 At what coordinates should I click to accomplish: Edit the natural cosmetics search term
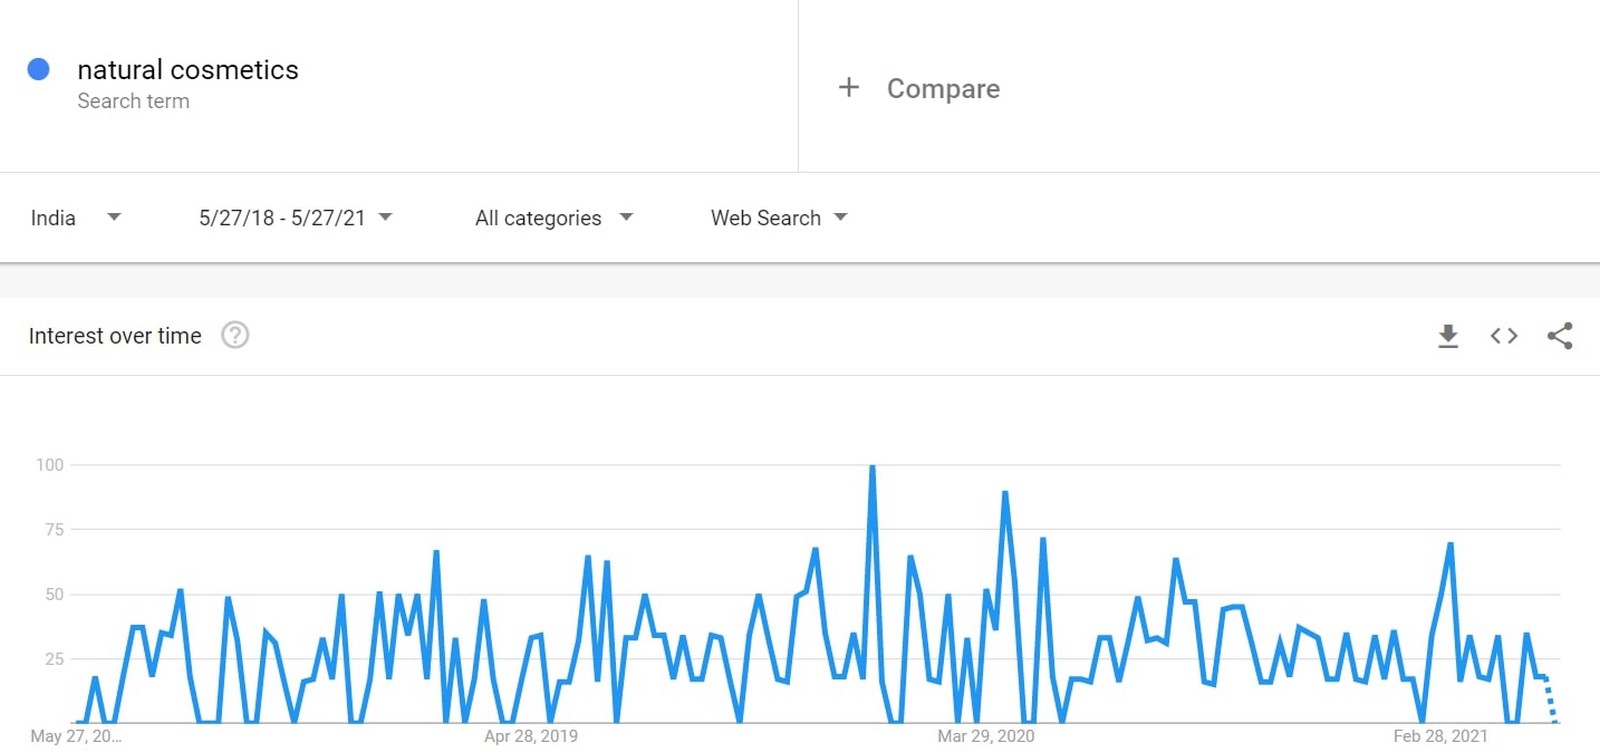[188, 70]
